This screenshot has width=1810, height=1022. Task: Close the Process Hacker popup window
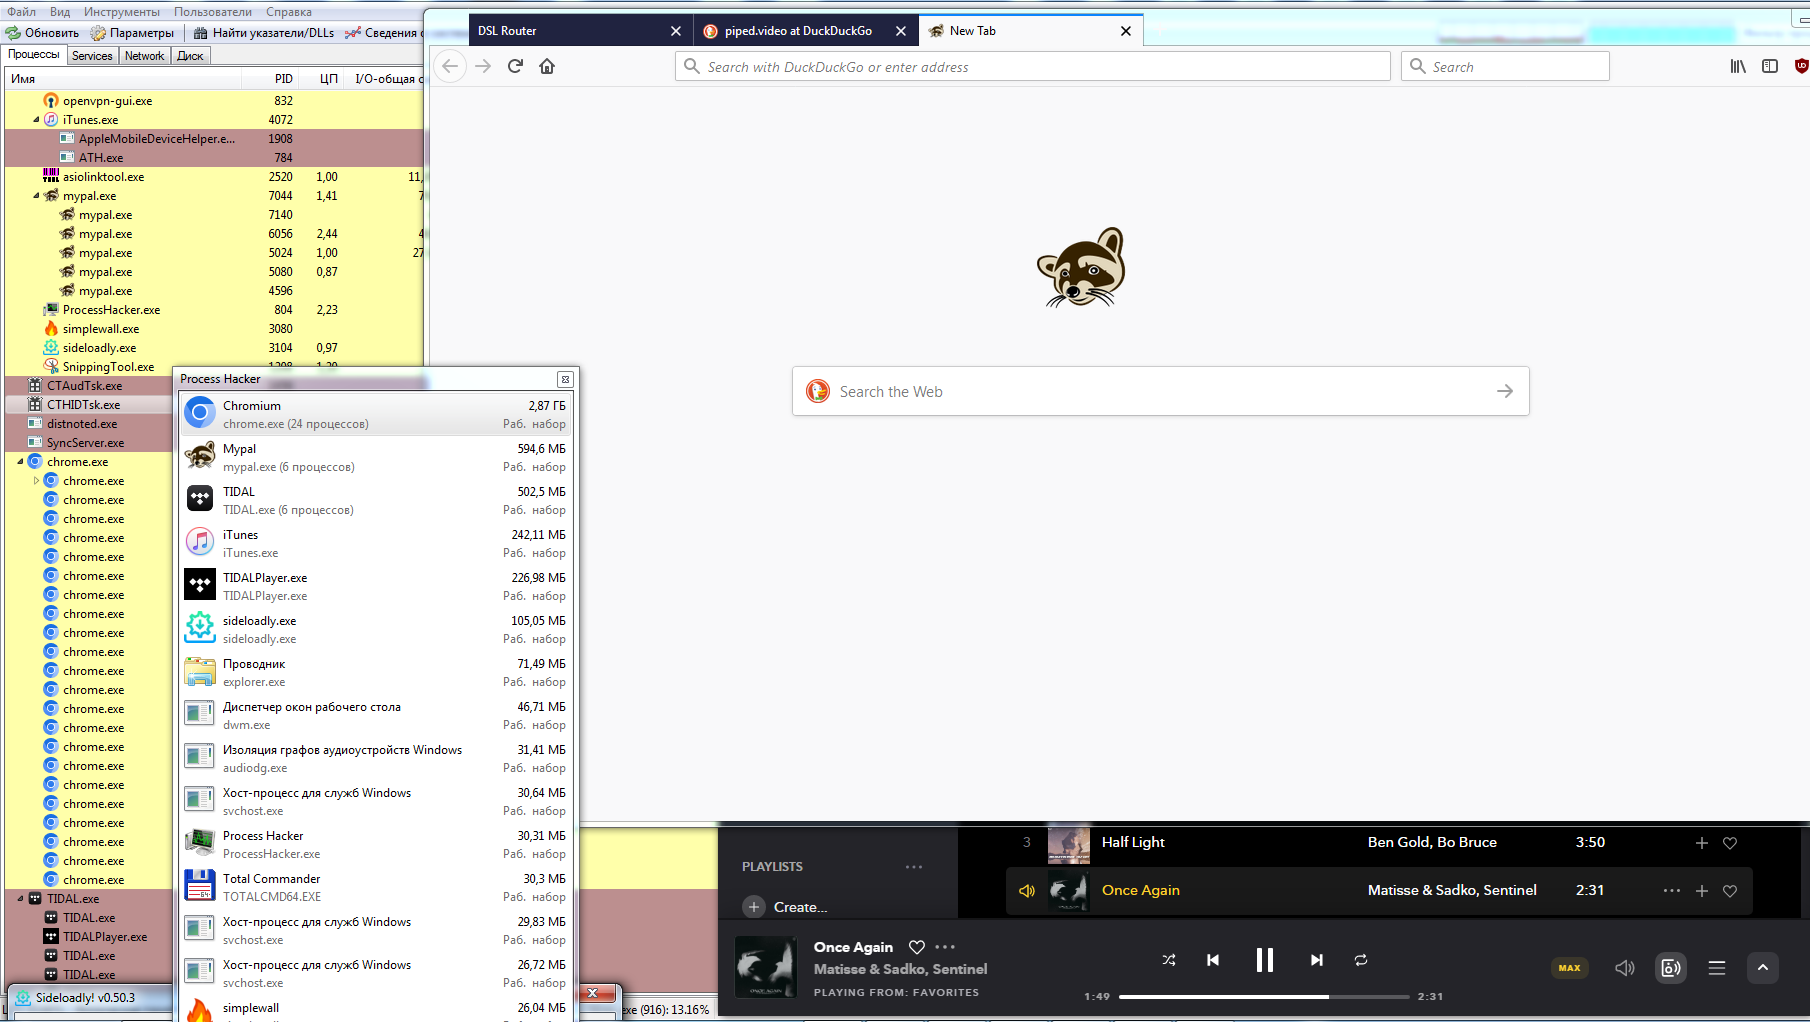565,379
